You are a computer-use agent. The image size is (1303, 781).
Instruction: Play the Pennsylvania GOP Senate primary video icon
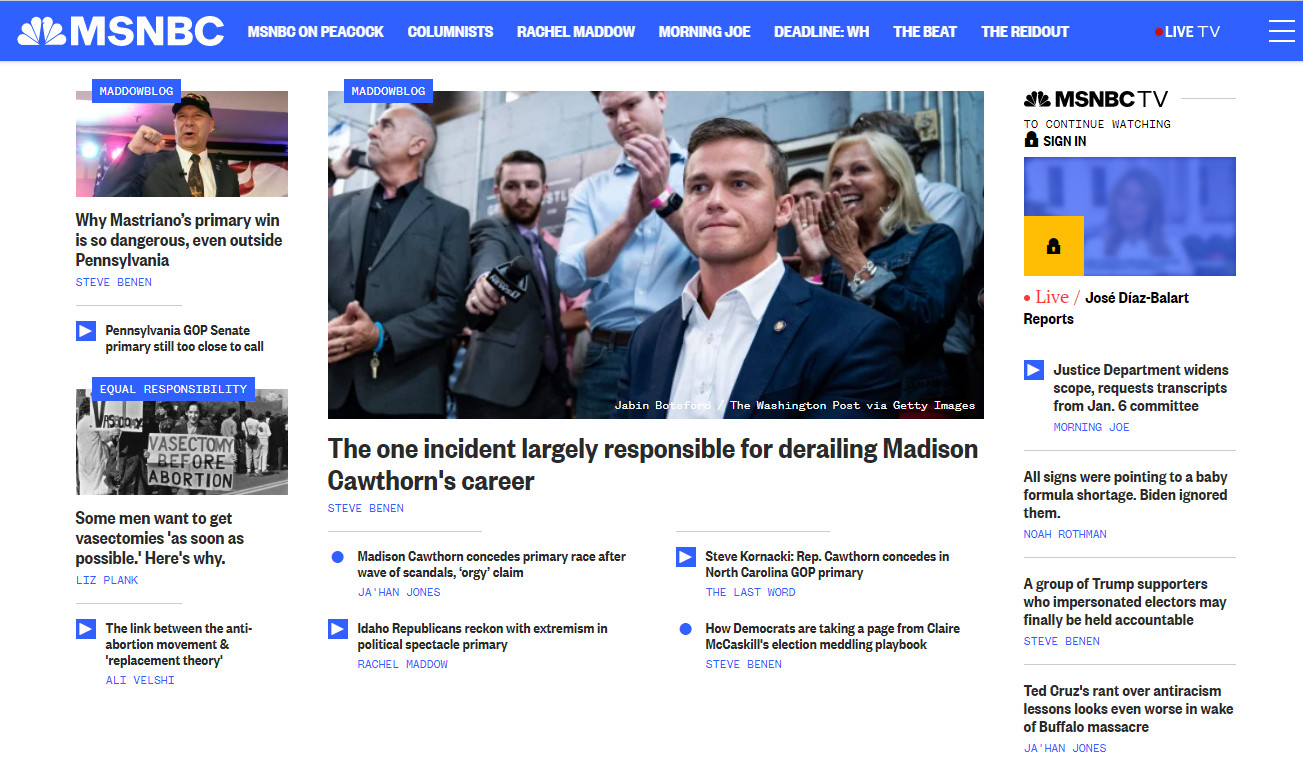pyautogui.click(x=86, y=331)
